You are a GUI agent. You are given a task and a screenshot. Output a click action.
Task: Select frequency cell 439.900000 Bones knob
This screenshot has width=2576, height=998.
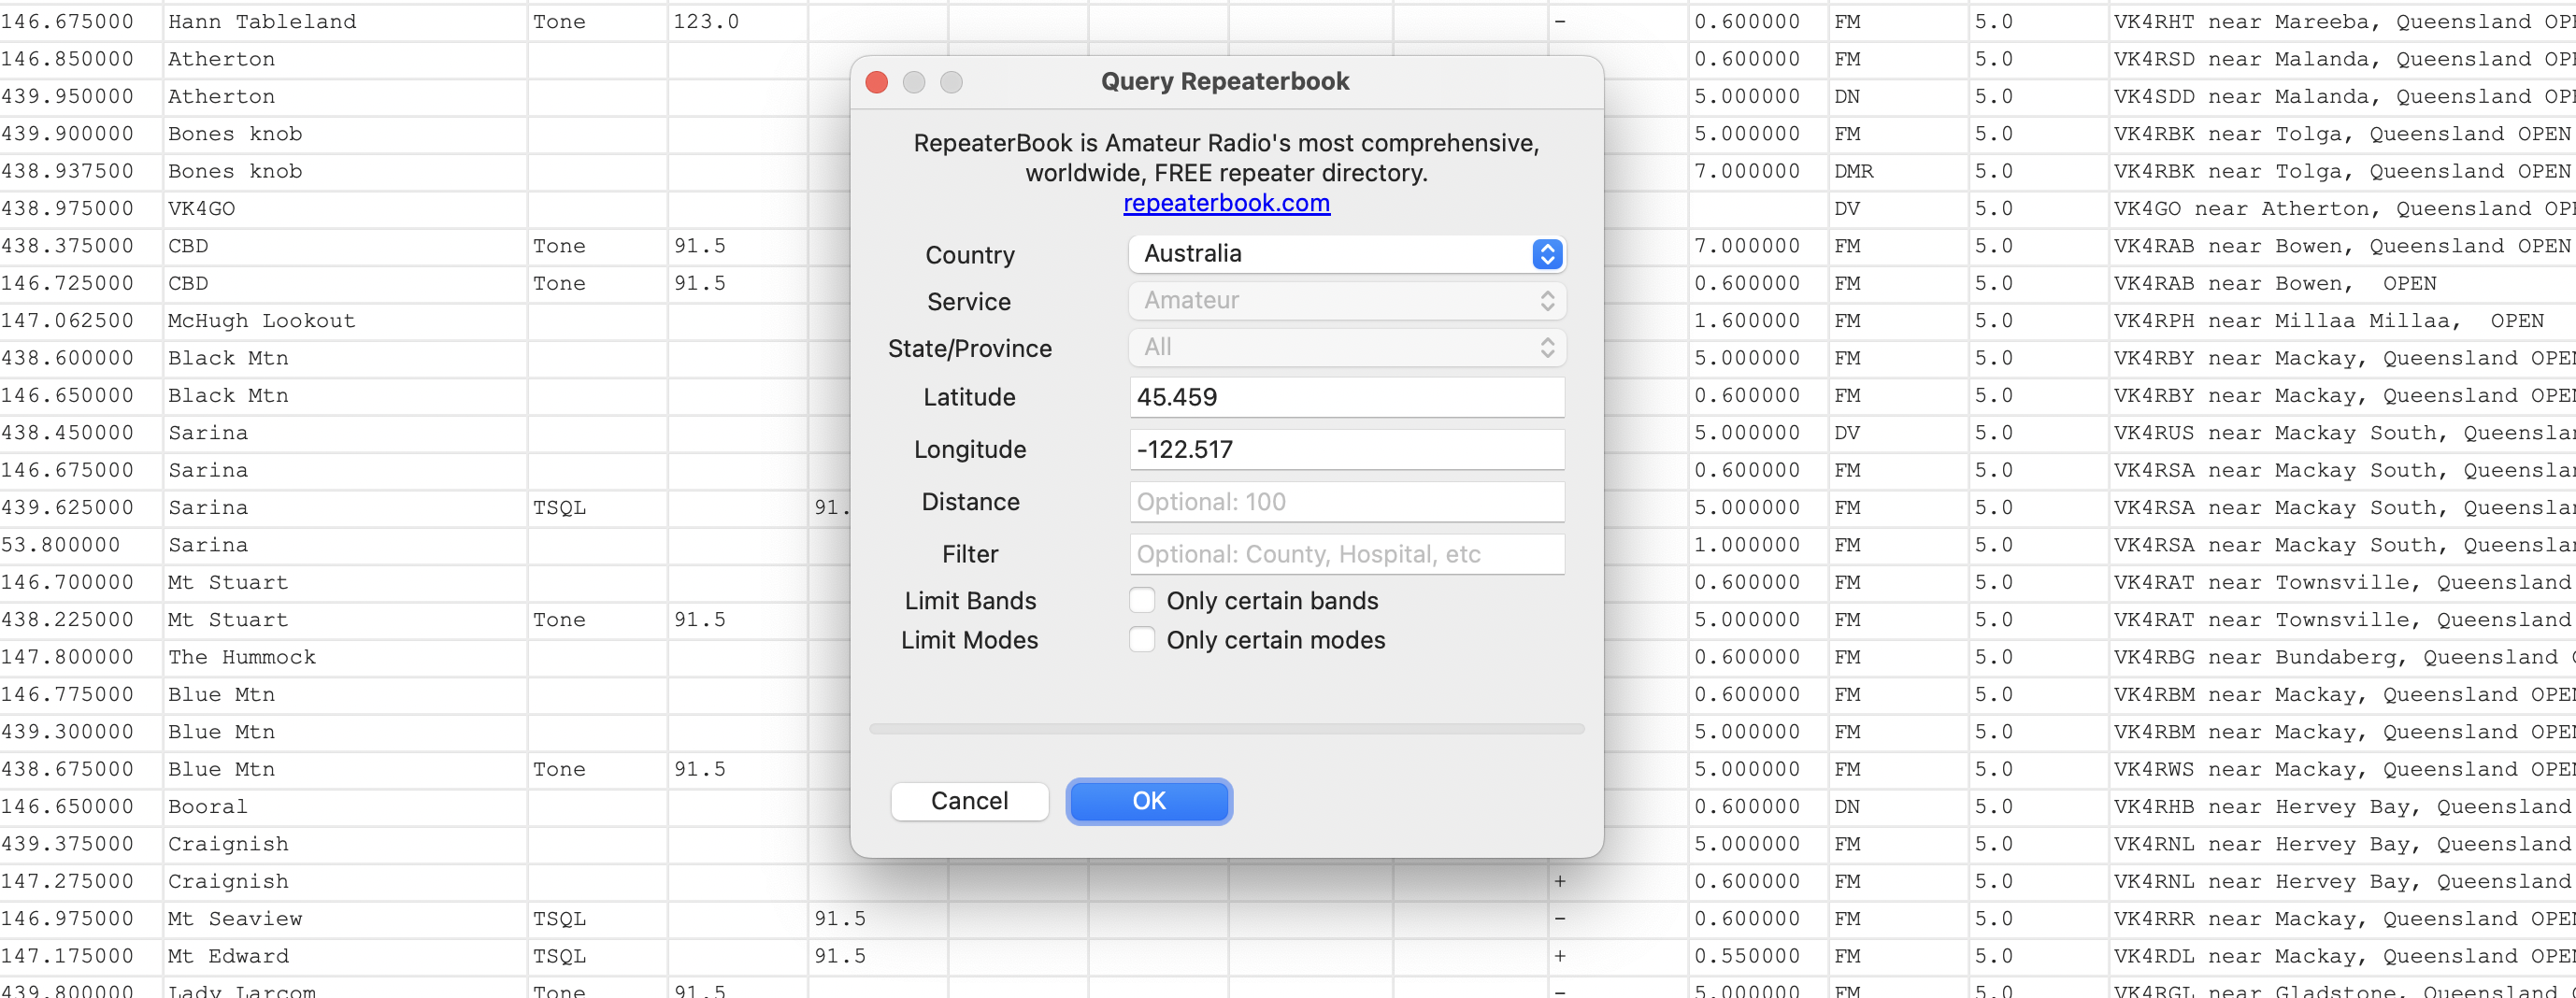80,134
